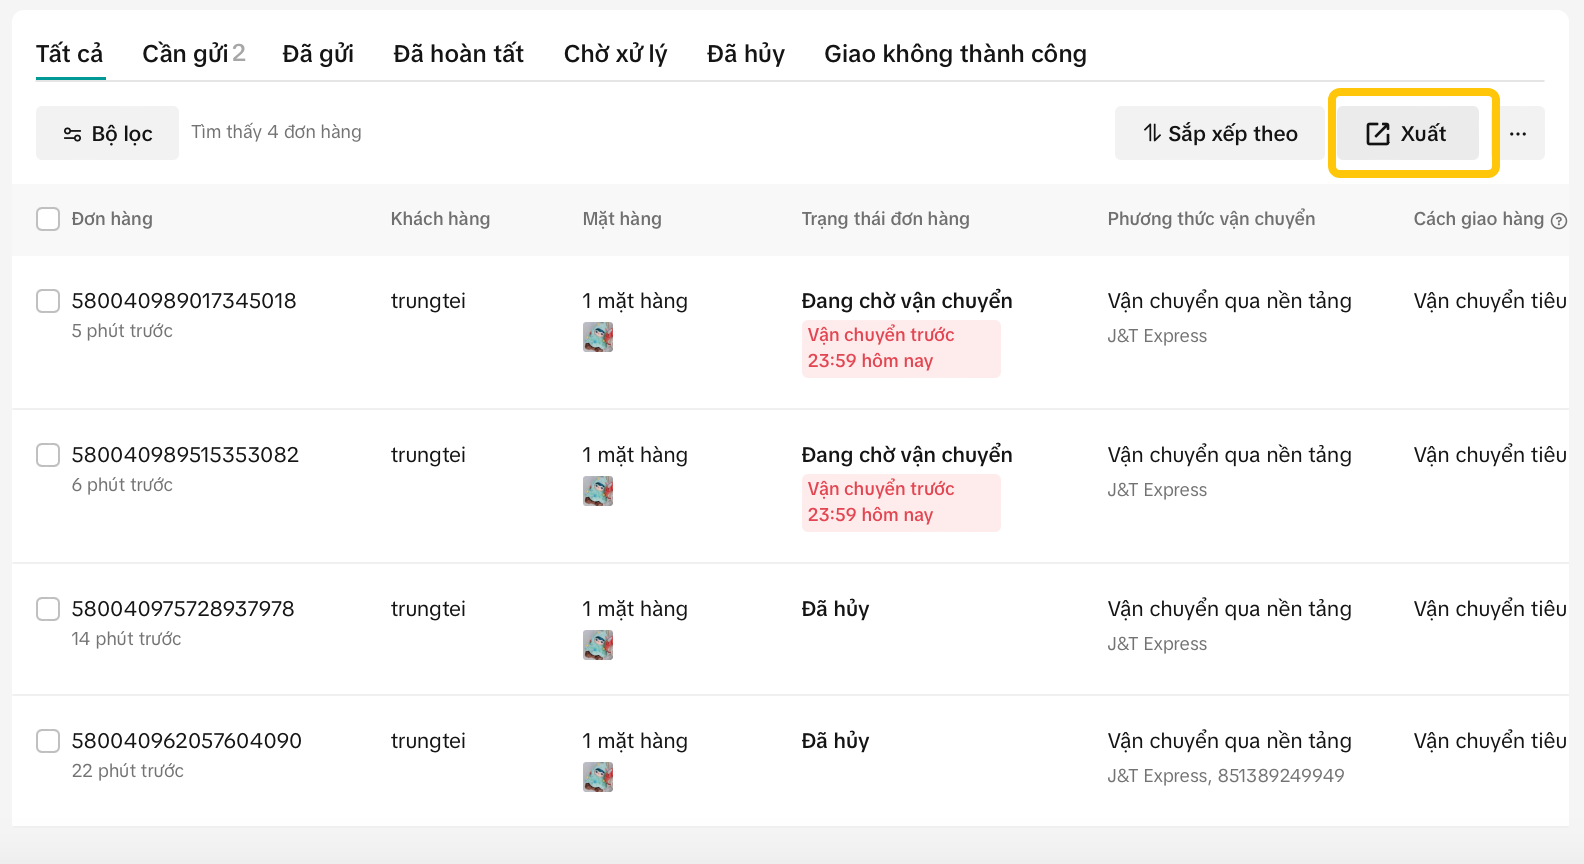Viewport: 1584px width, 864px height.
Task: Click the Xuất export button
Action: [1407, 134]
